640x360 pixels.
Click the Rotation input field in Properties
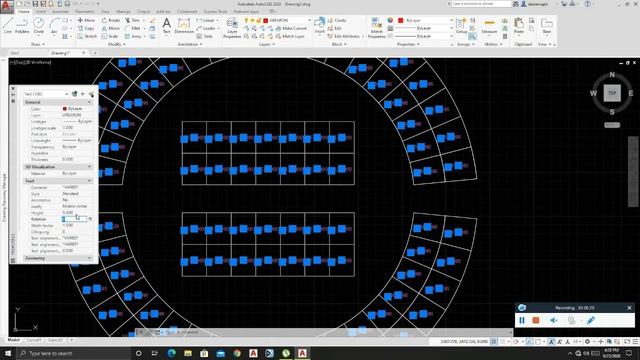tap(75, 219)
